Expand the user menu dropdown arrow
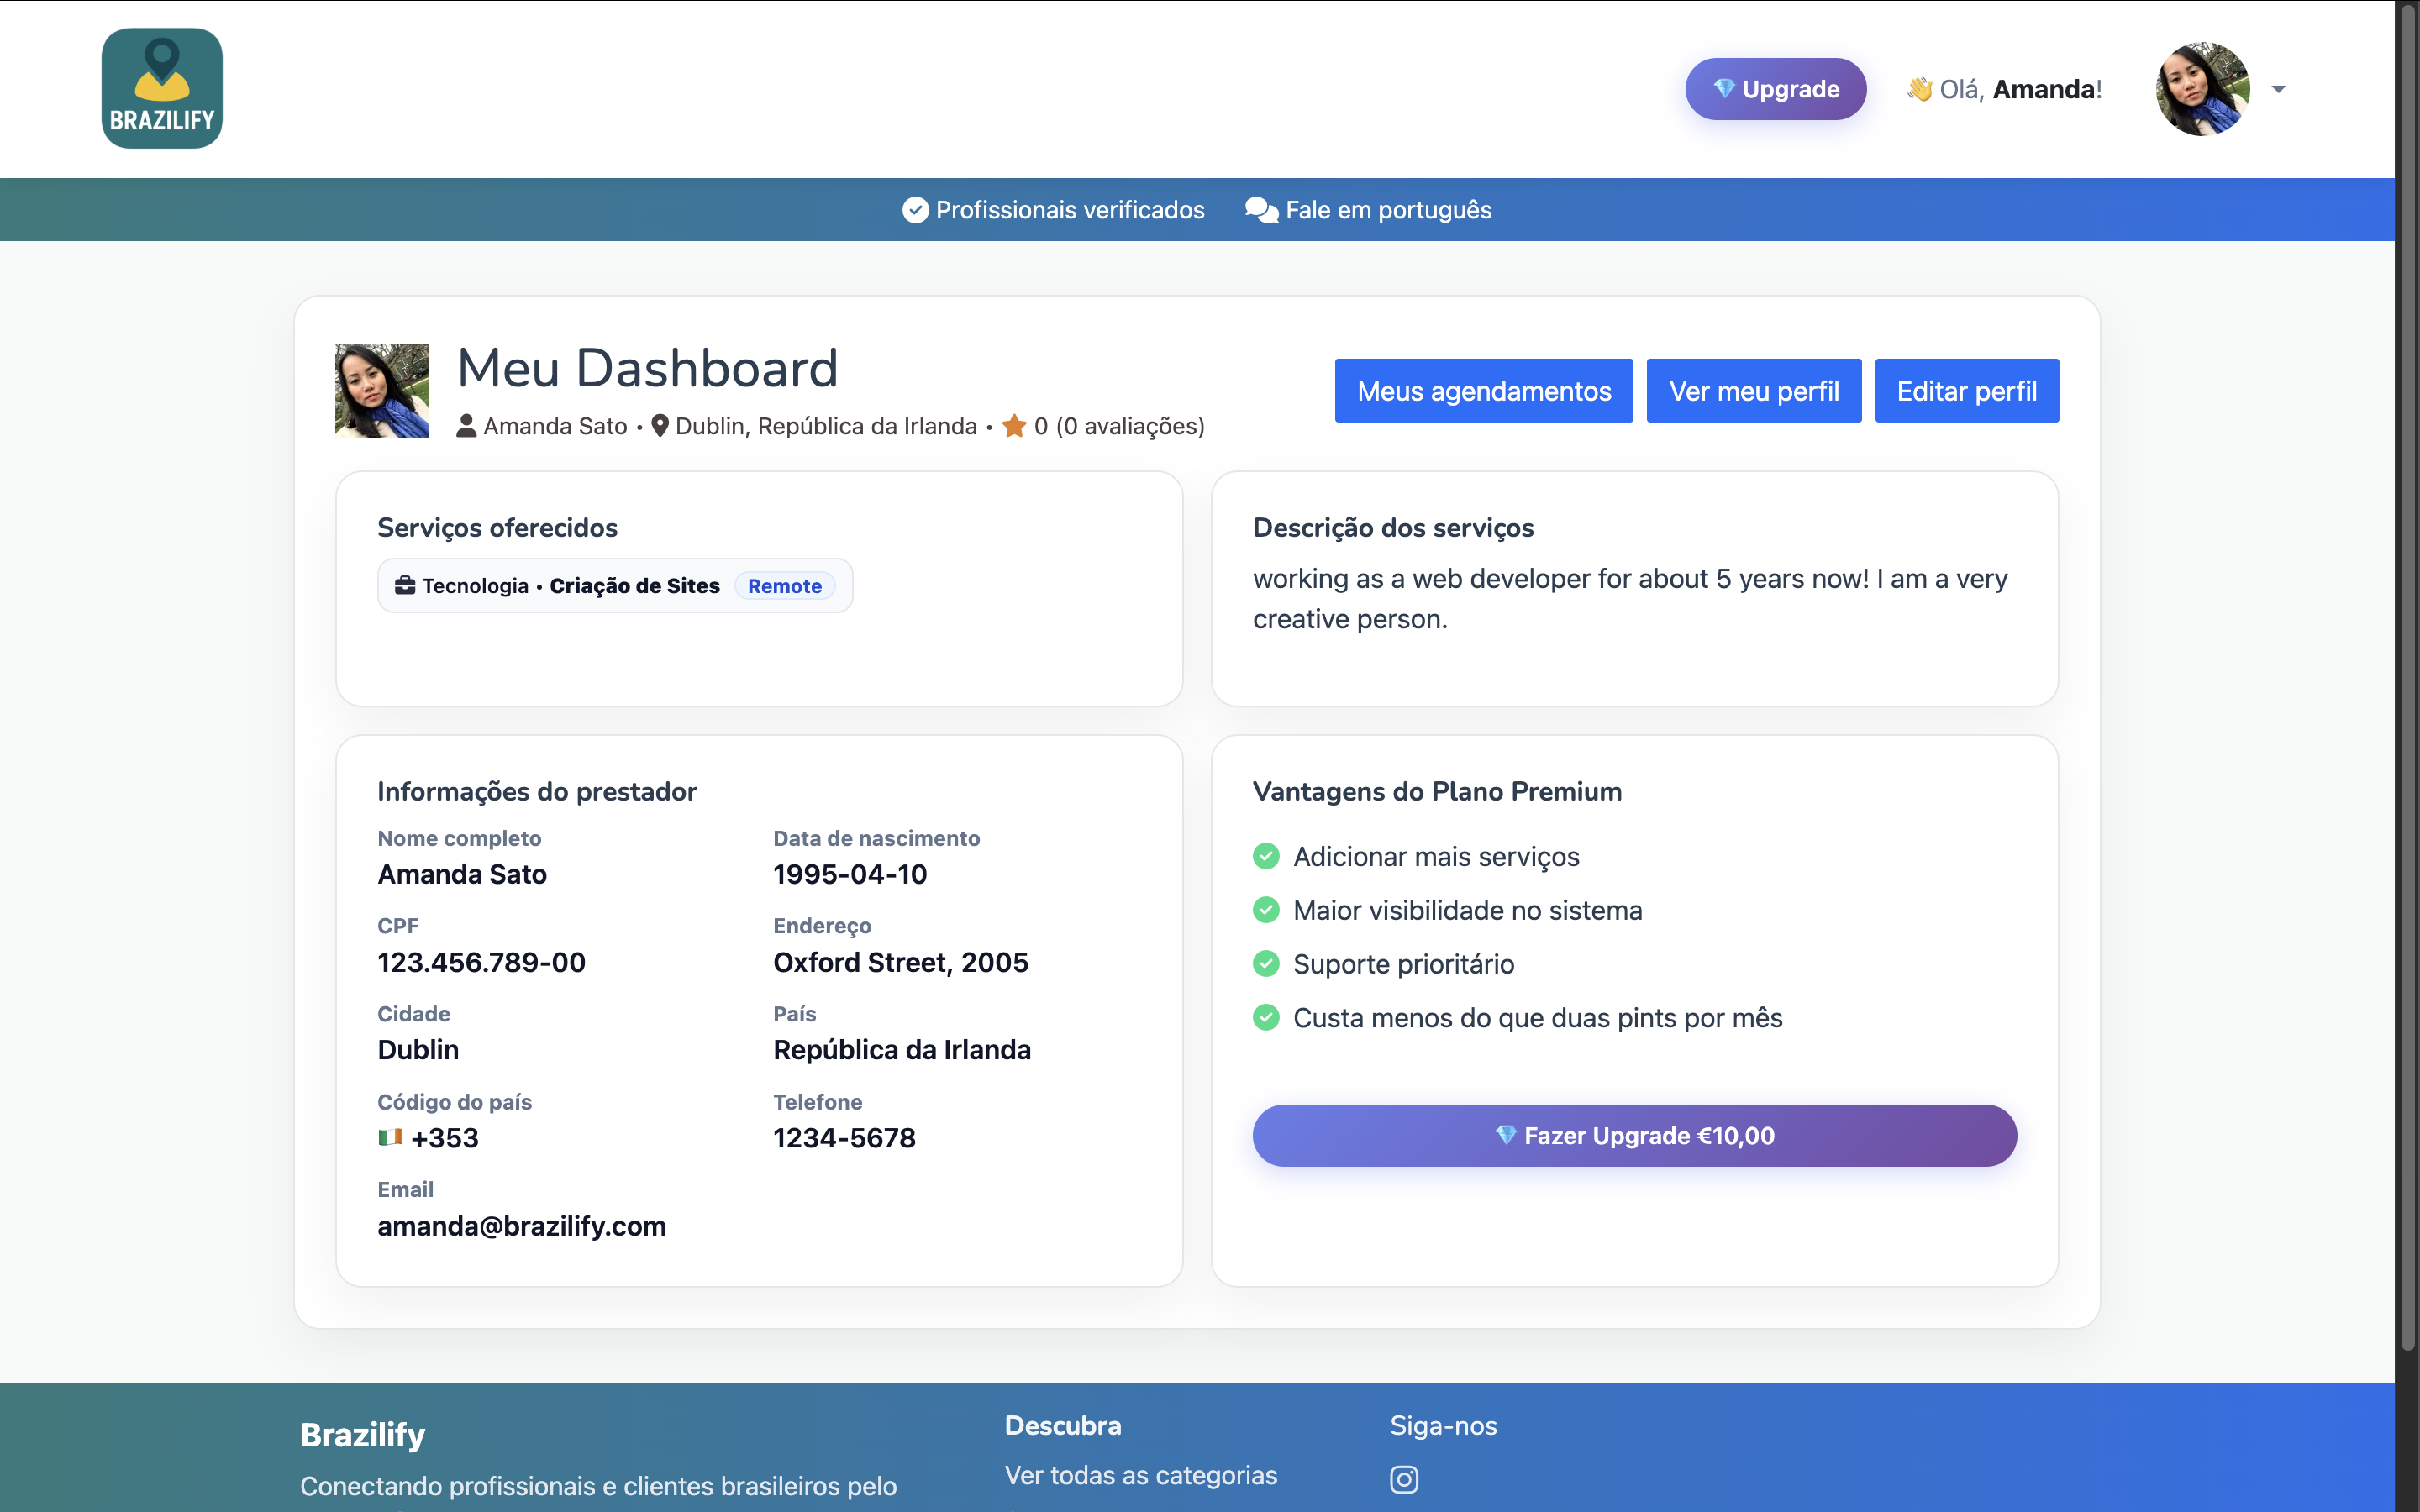 coord(2278,89)
